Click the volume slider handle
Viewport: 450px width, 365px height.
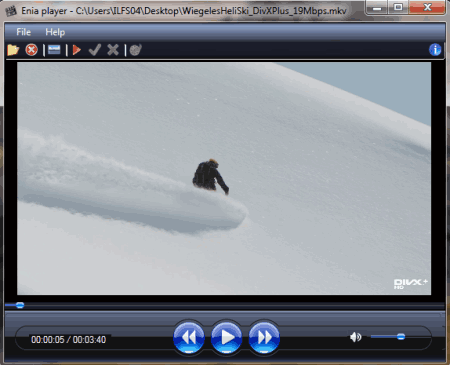(401, 337)
